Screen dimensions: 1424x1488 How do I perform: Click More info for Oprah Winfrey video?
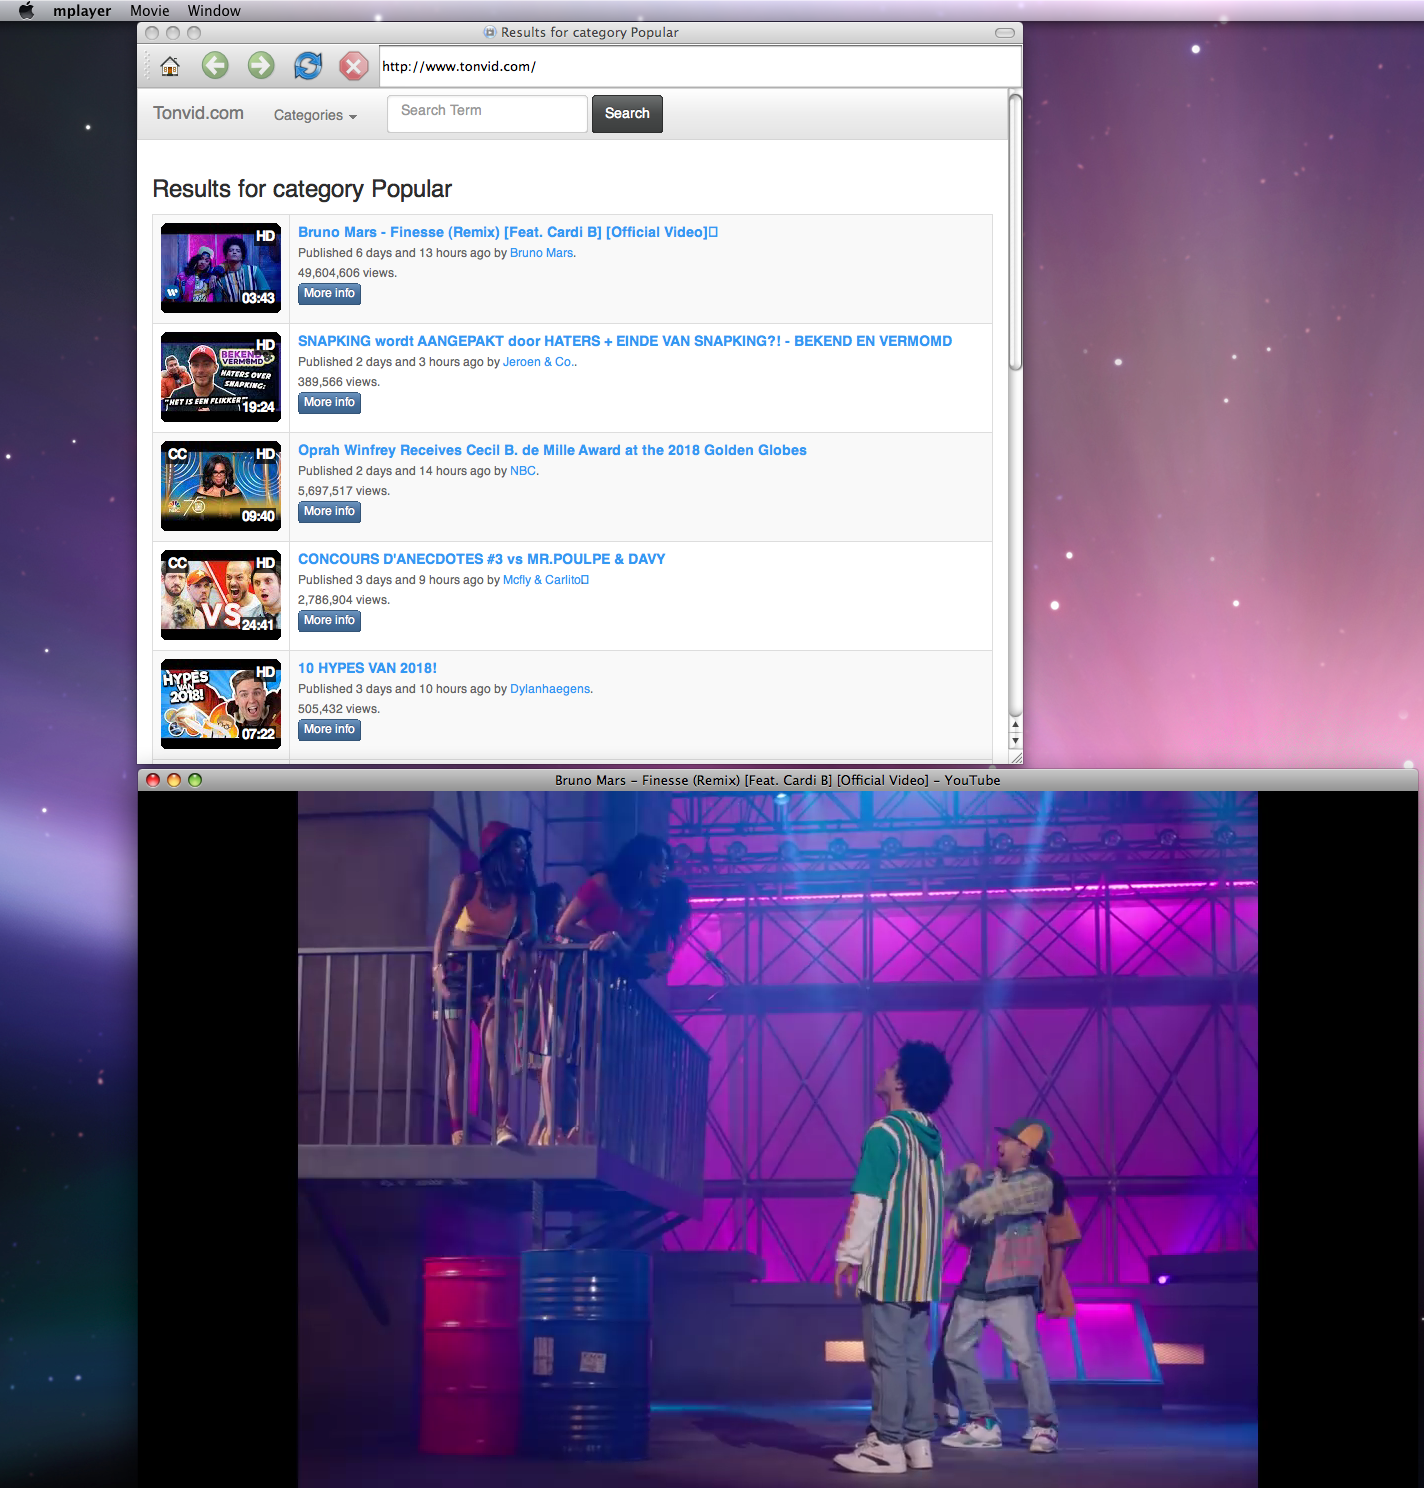(329, 512)
